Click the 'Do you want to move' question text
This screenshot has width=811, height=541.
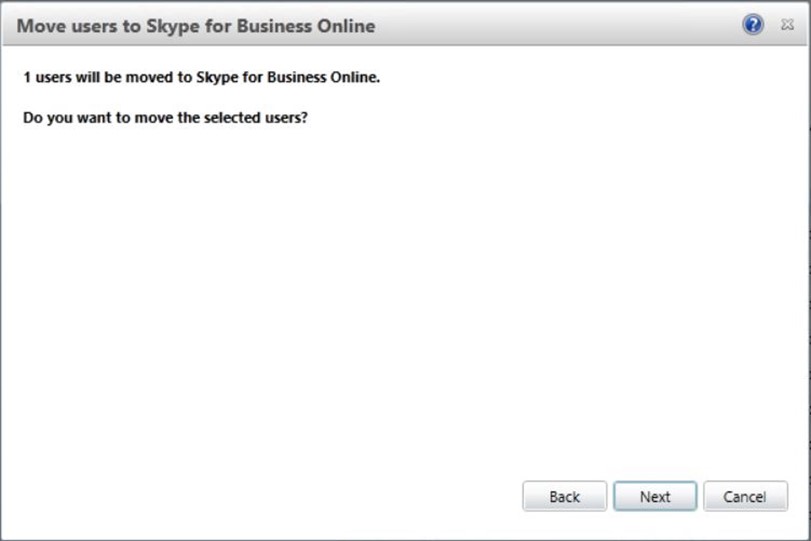tap(164, 117)
